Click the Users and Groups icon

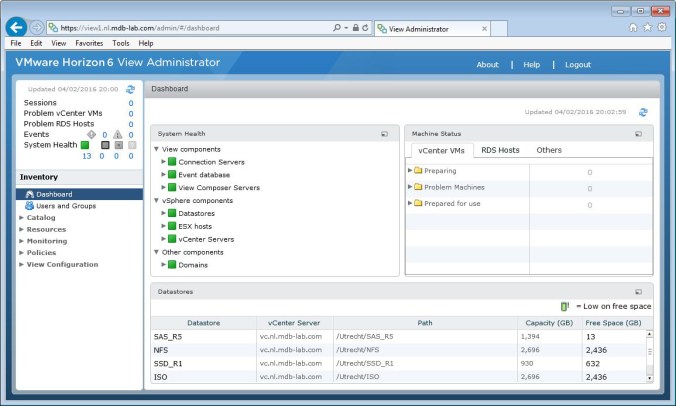(x=30, y=205)
